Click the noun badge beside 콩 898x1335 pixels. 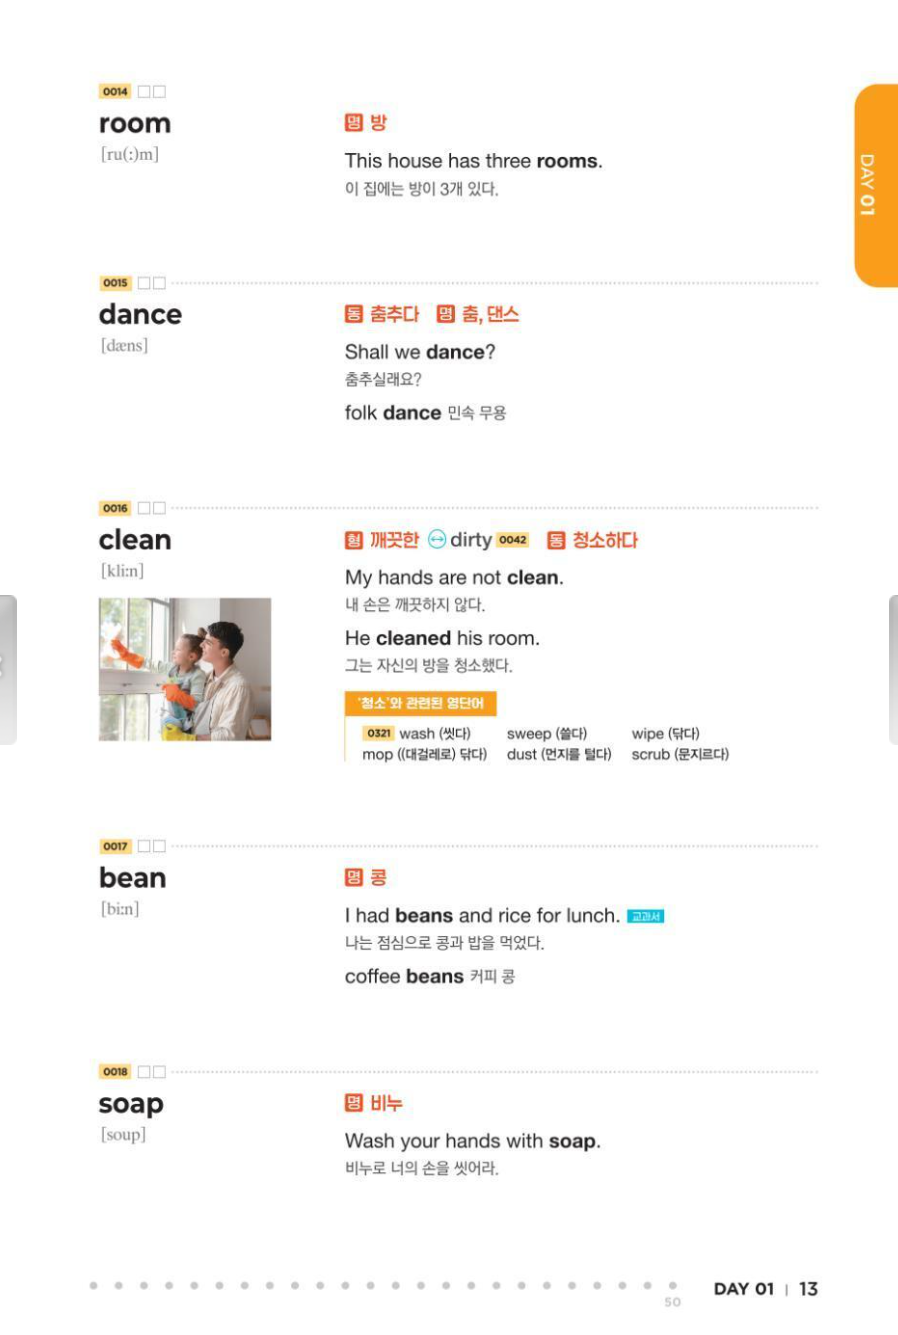pyautogui.click(x=353, y=878)
